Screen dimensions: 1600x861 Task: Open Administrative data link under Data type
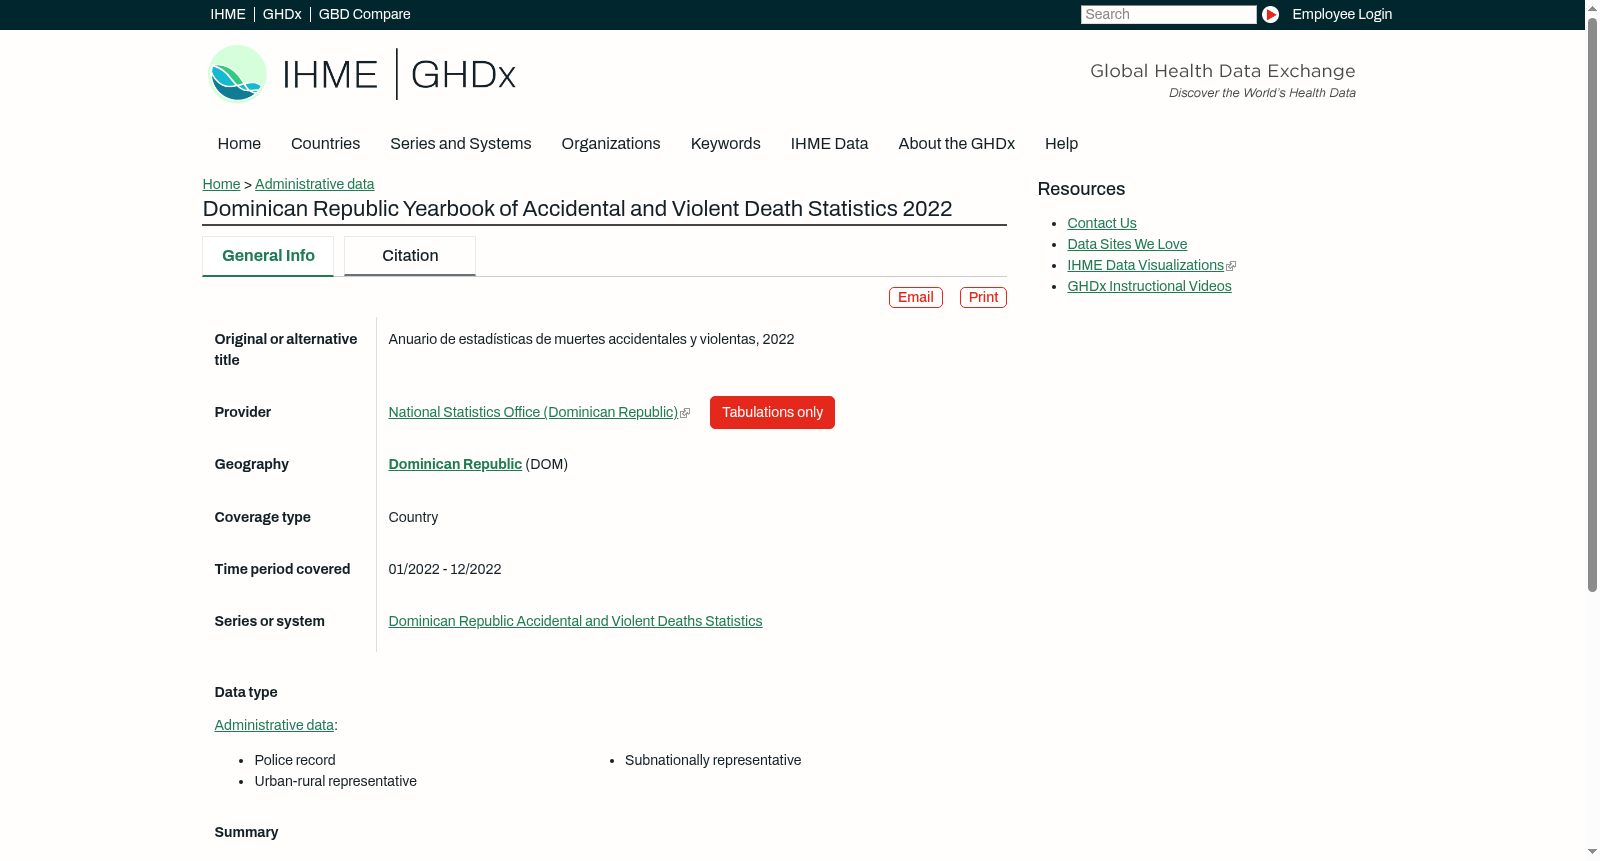274,725
